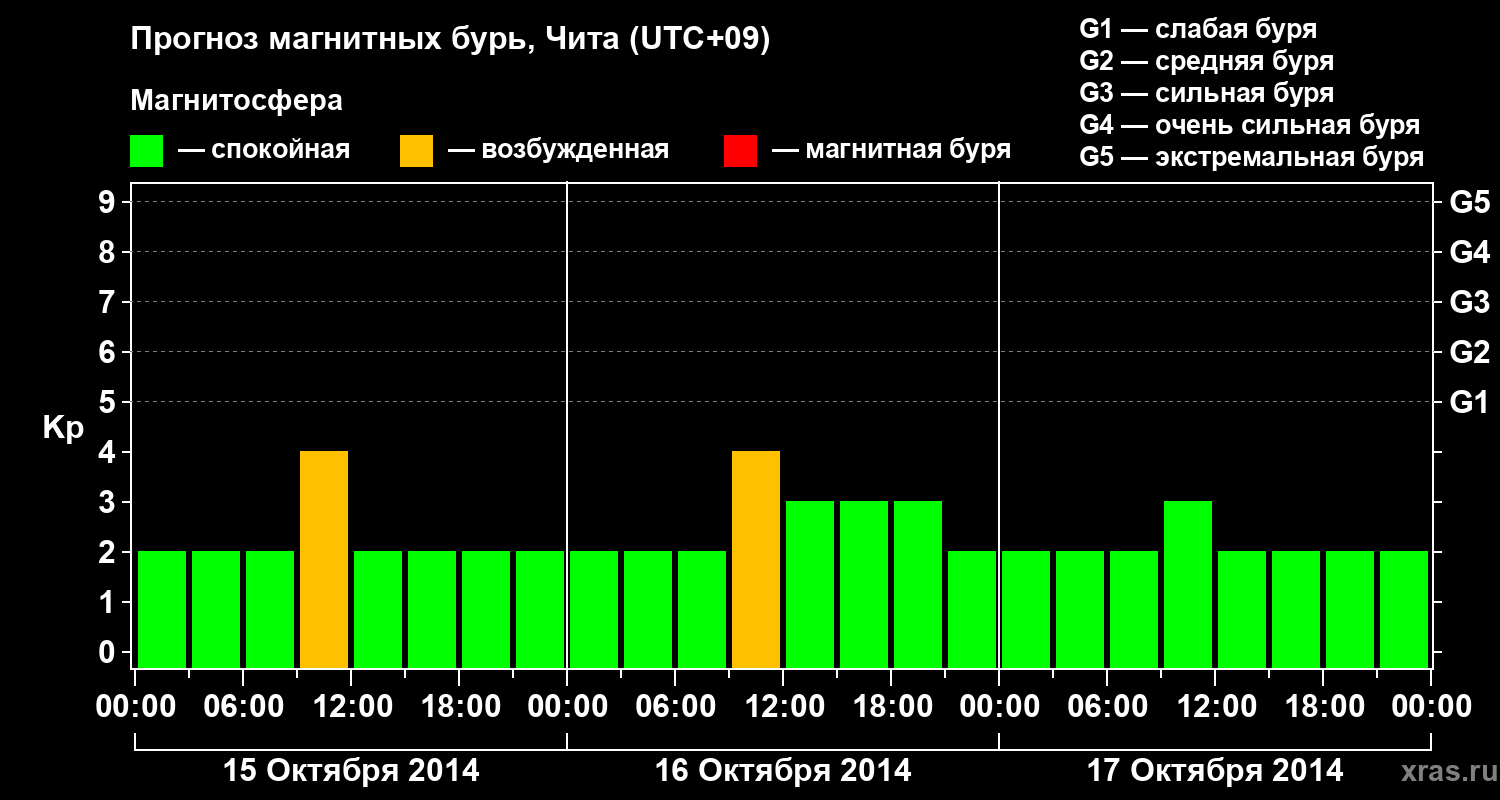Click the '9' value on the Kp axis
The image size is (1500, 800).
[x=109, y=202]
